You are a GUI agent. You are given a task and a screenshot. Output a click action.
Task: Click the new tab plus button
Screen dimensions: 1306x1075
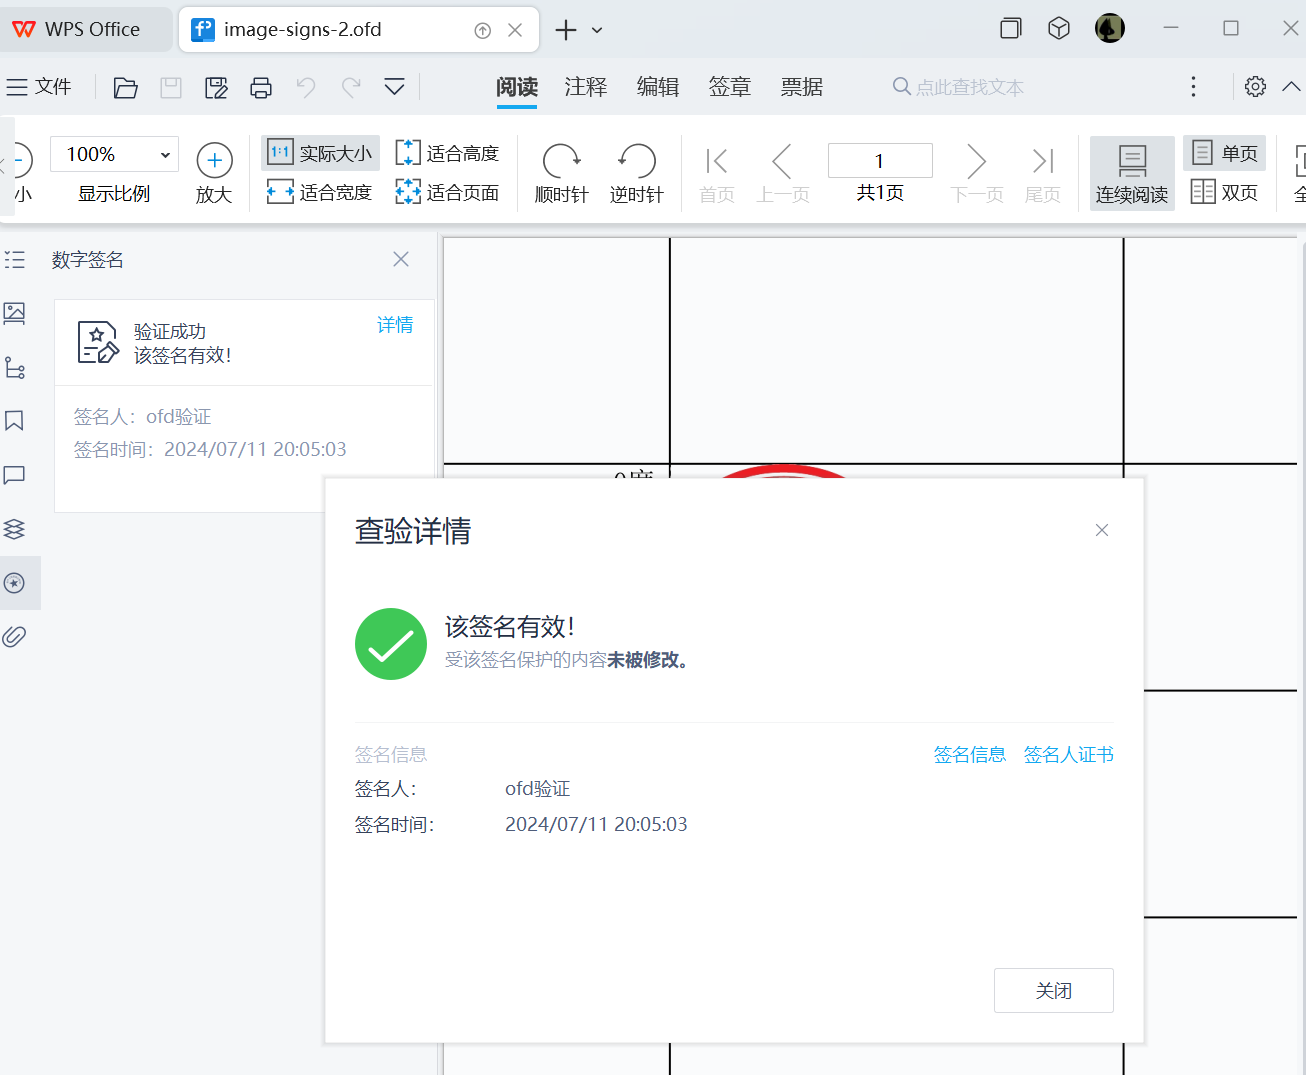coord(566,30)
